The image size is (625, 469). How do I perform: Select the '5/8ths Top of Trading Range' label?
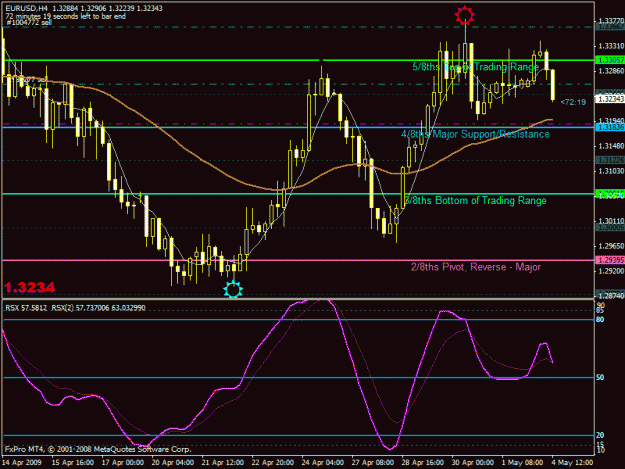(475, 67)
